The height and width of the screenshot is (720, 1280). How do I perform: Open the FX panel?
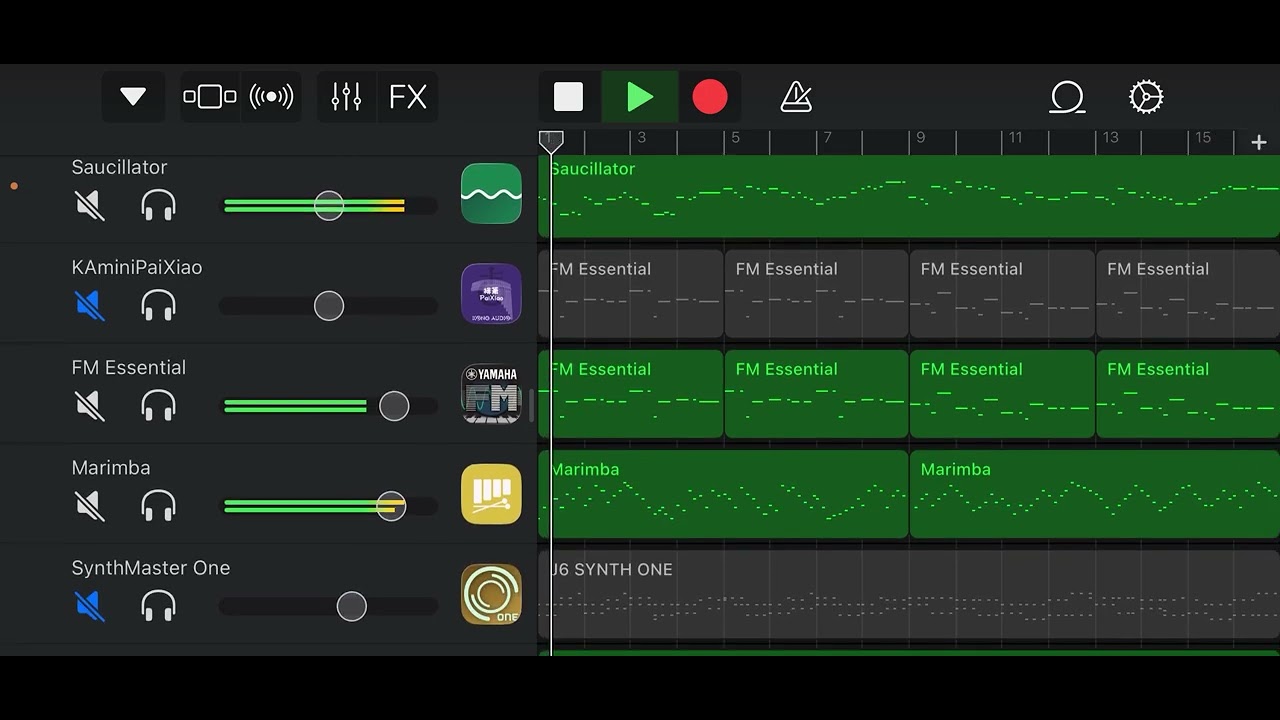(x=408, y=97)
